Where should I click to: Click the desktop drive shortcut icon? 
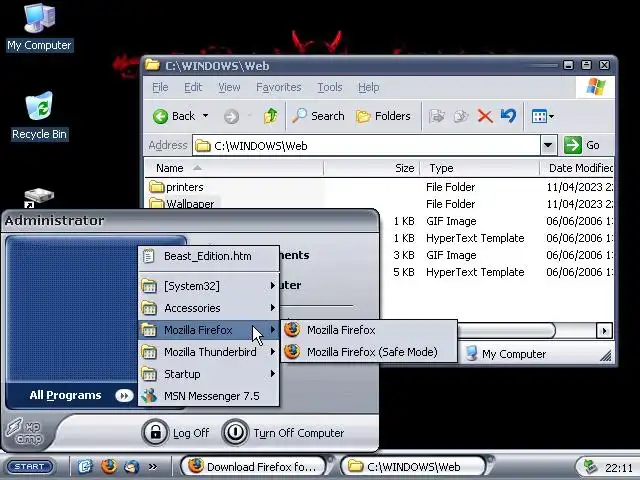click(x=38, y=198)
